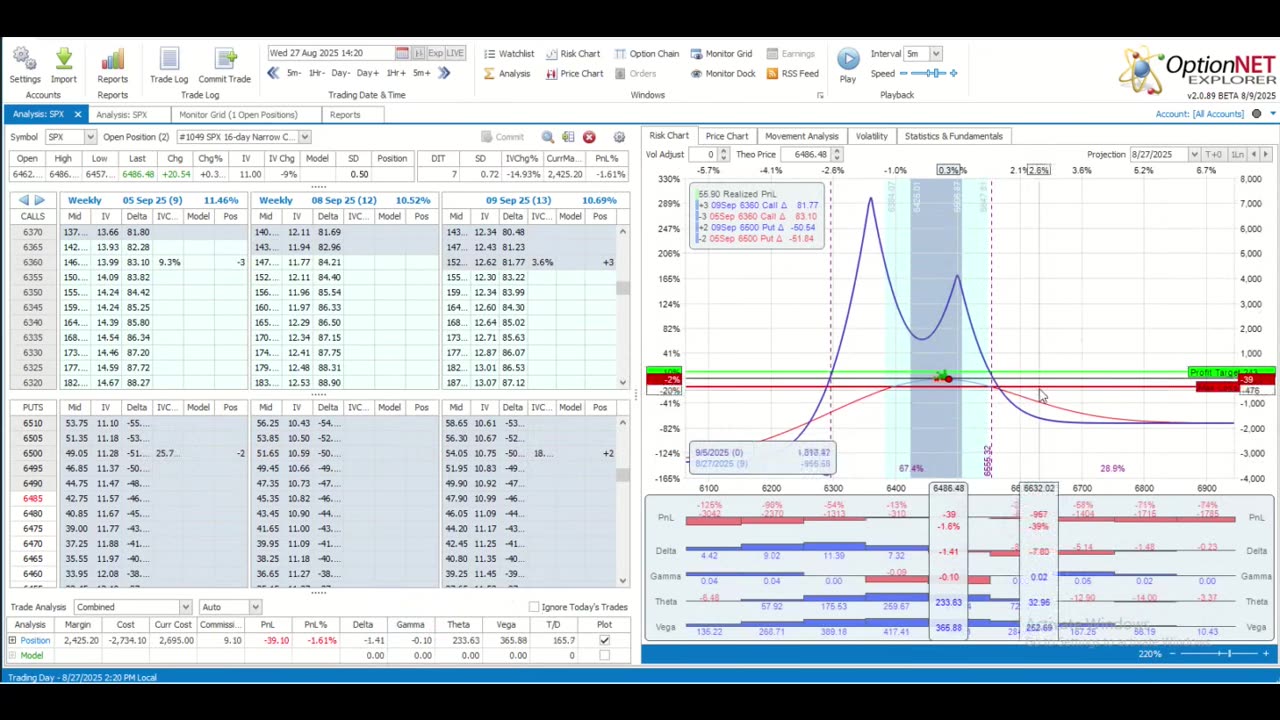Open the Projection date dropdown
This screenshot has height=720, width=1280.
tap(1194, 155)
